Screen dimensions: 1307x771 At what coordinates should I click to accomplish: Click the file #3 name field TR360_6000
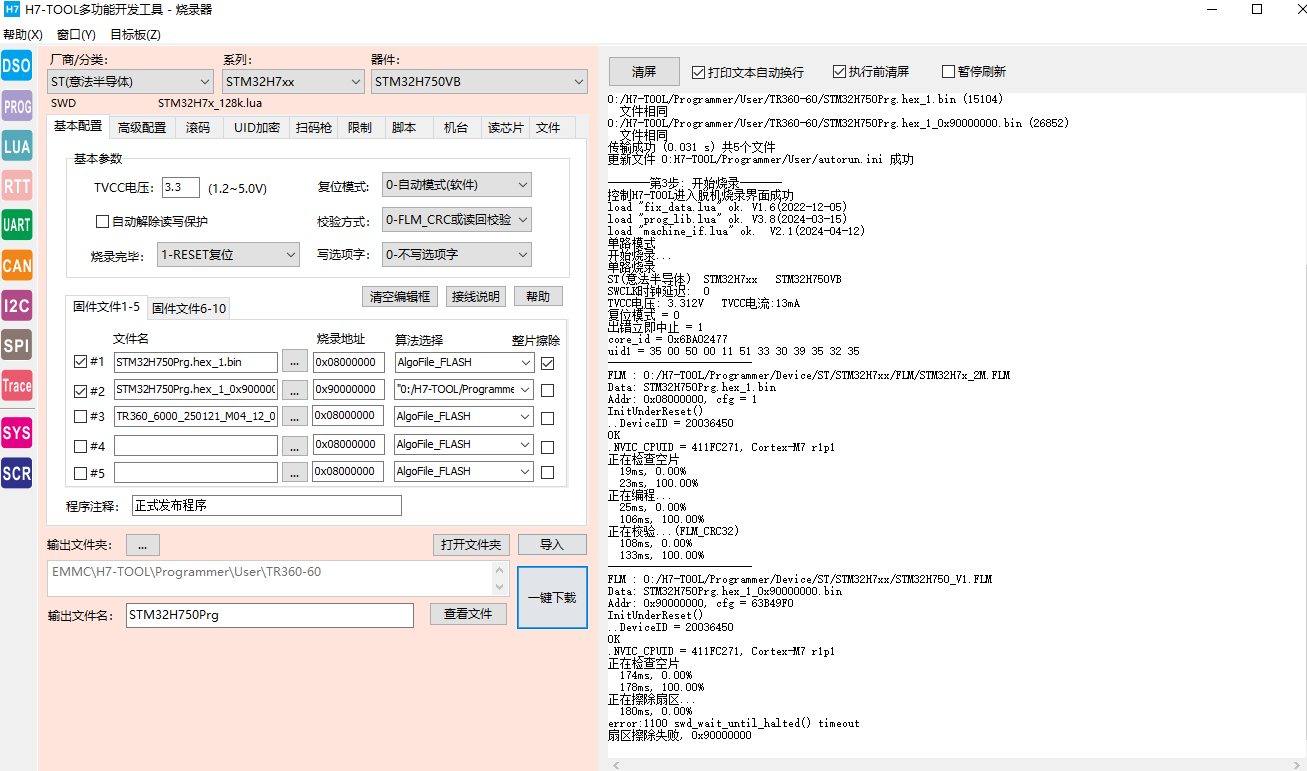(196, 416)
